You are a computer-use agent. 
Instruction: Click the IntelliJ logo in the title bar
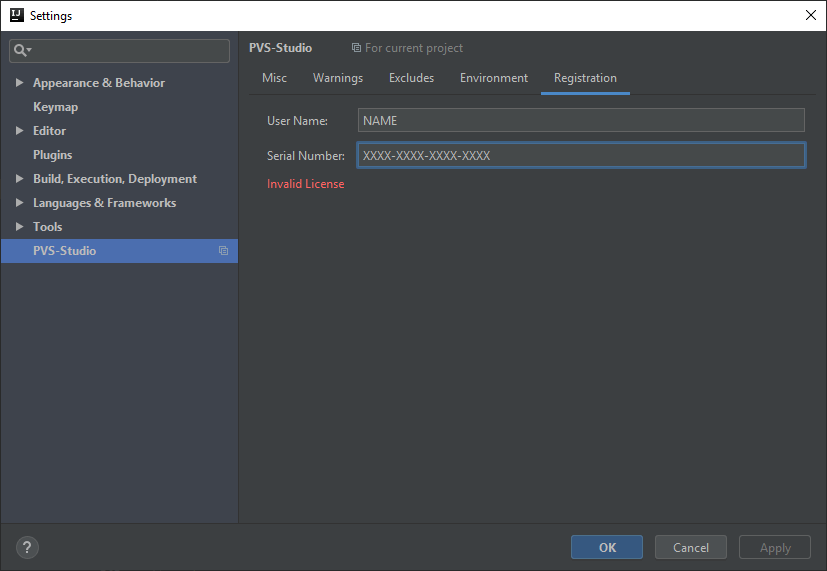coord(17,15)
